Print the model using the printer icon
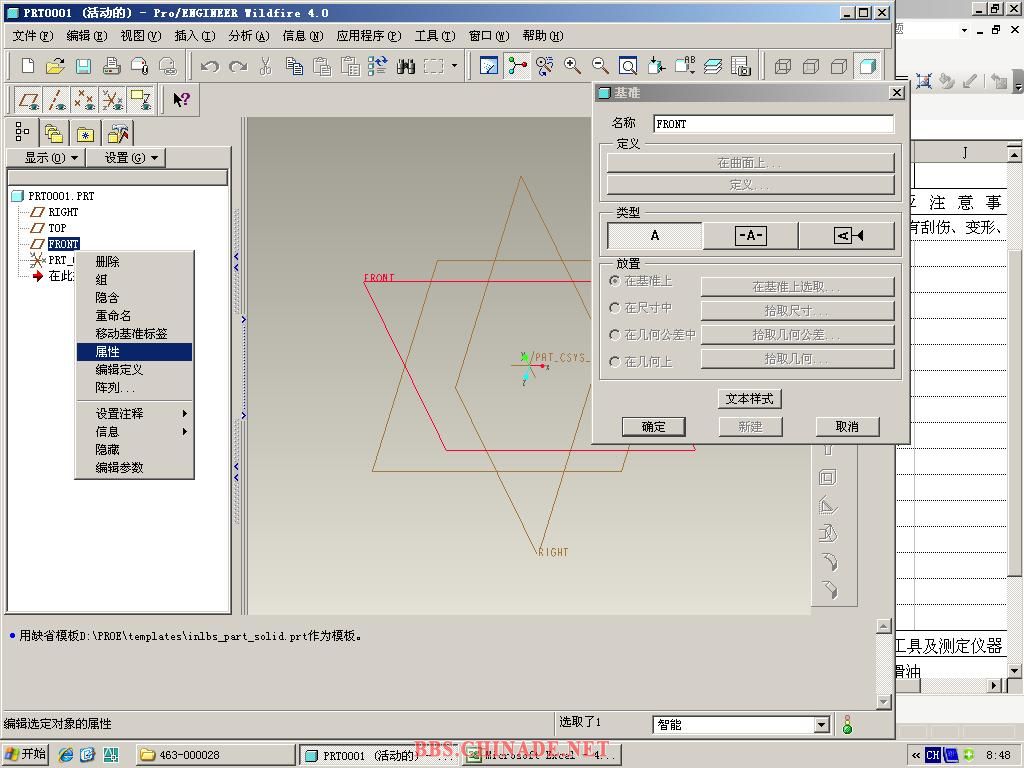This screenshot has height=768, width=1024. click(111, 66)
